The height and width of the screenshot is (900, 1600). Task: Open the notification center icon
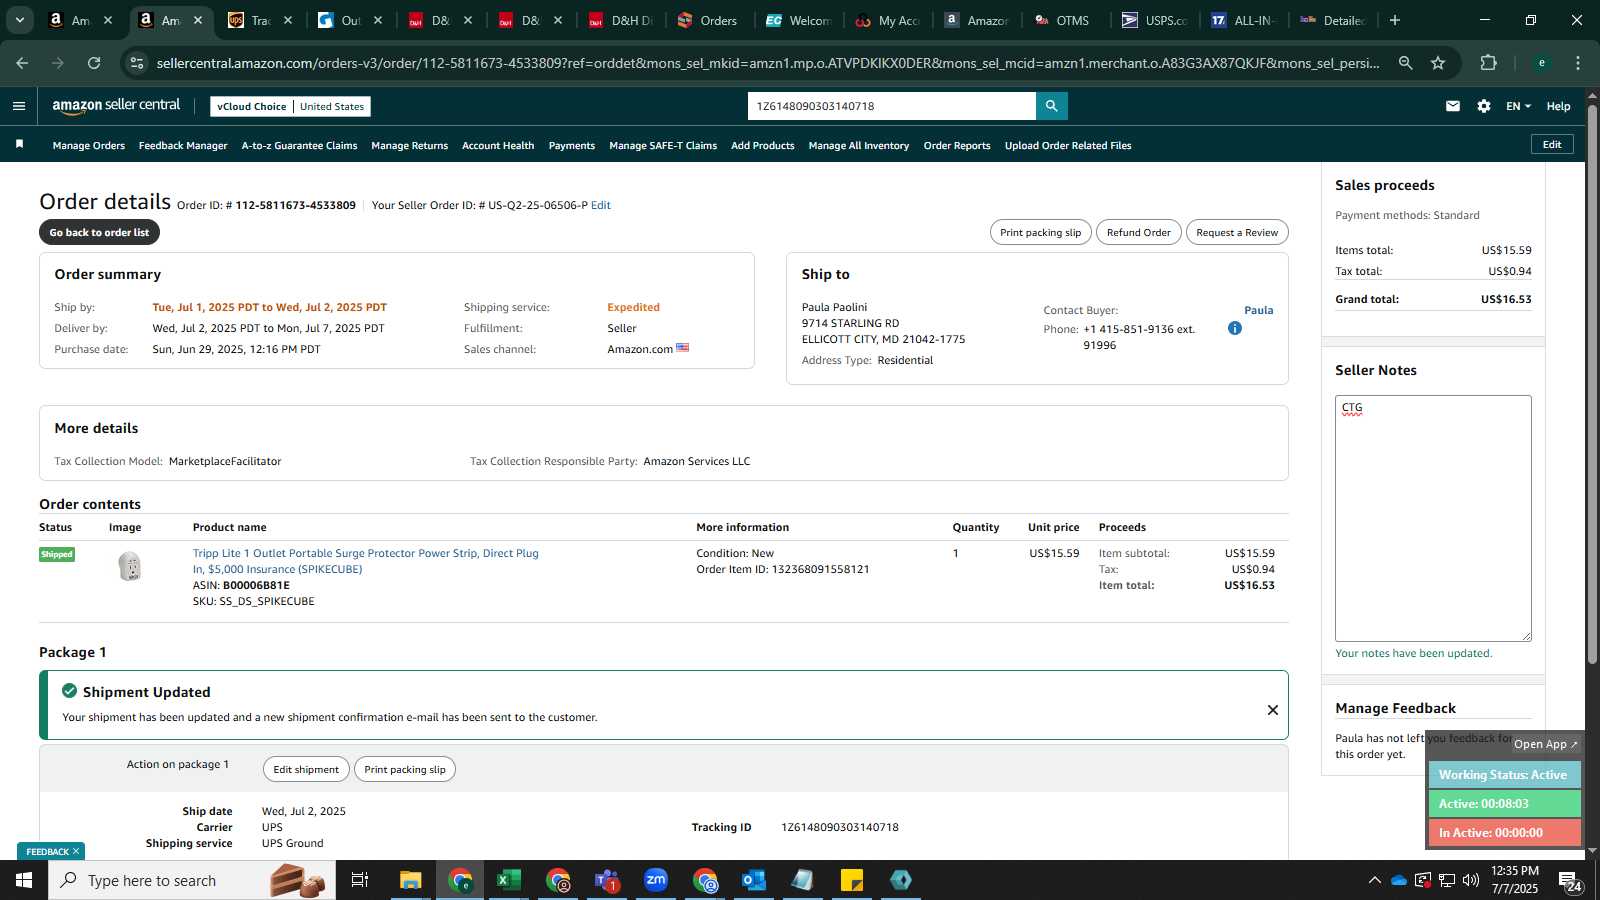(1570, 880)
